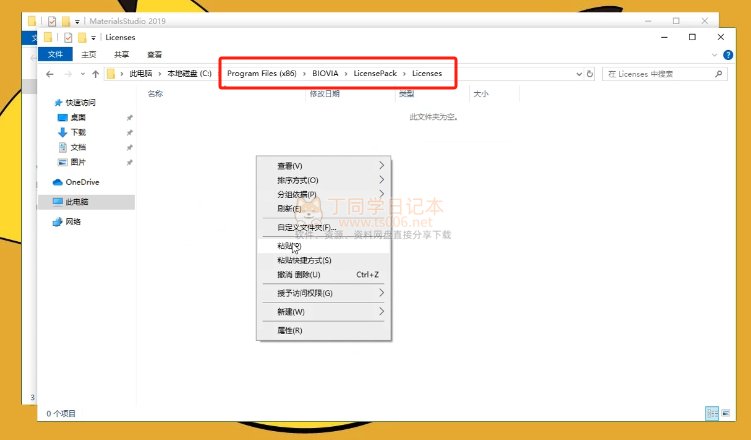Click 本地磁盘 (C:) breadcrumb
This screenshot has width=751, height=440.
tap(189, 73)
